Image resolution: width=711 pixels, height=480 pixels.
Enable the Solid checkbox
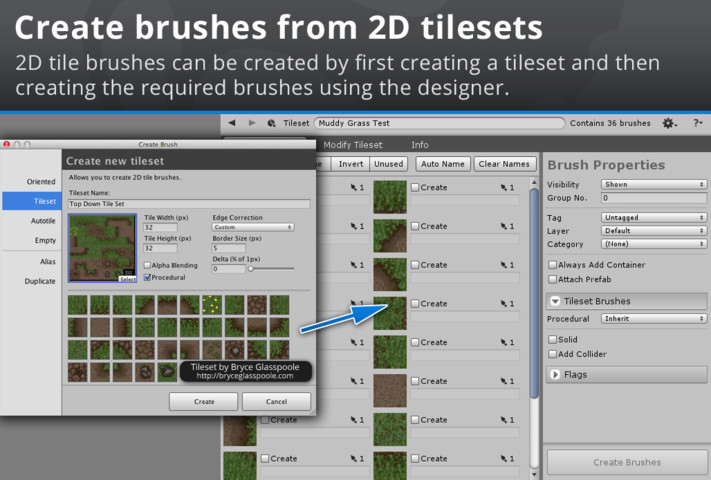pyautogui.click(x=552, y=339)
